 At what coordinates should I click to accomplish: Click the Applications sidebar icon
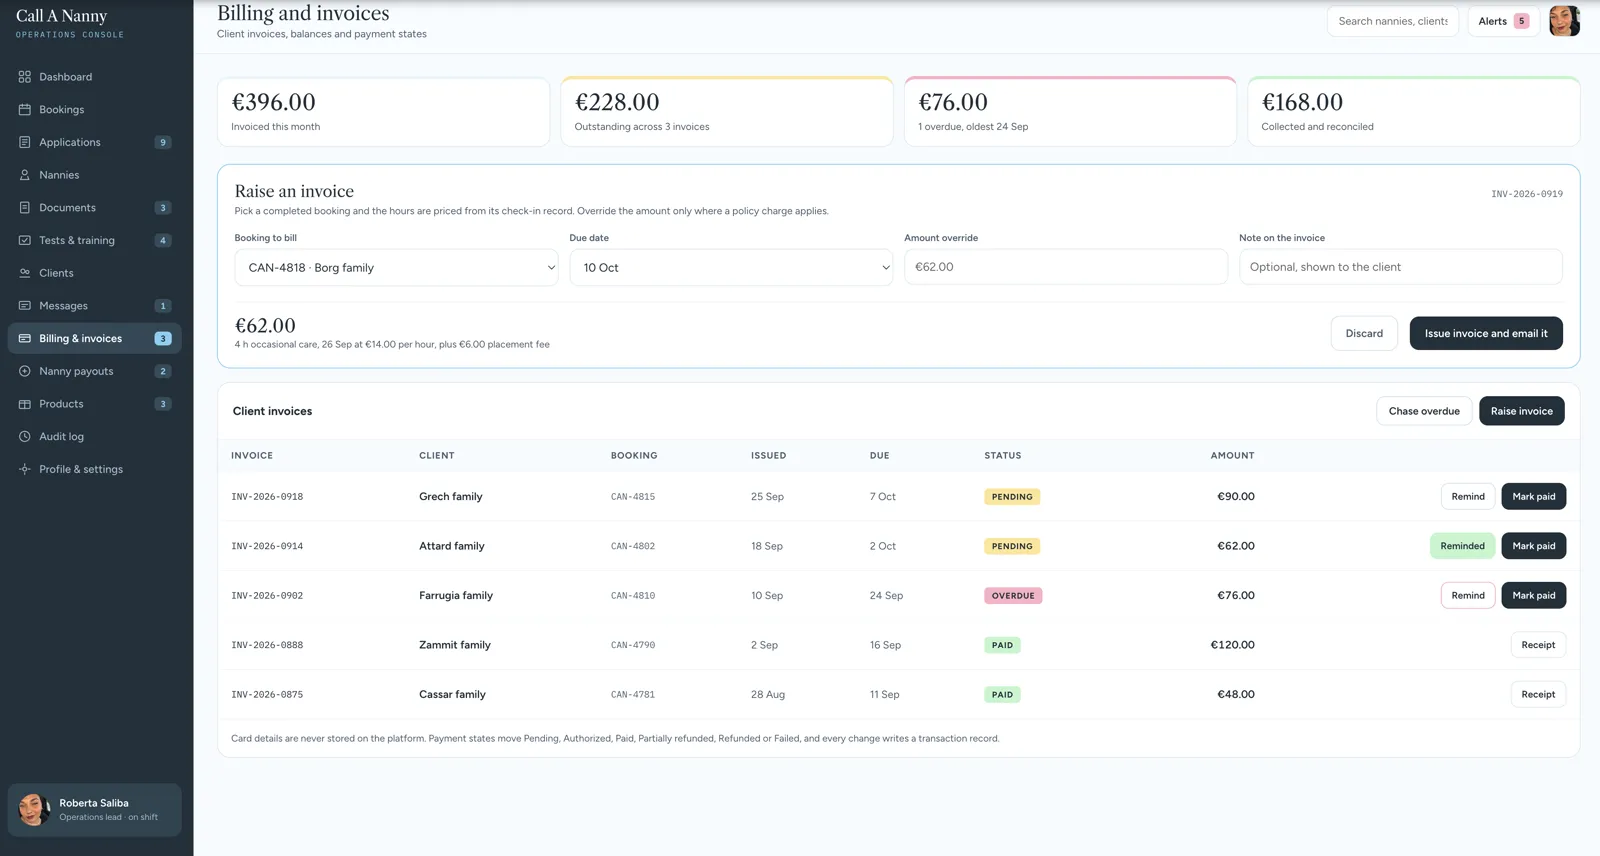(25, 142)
